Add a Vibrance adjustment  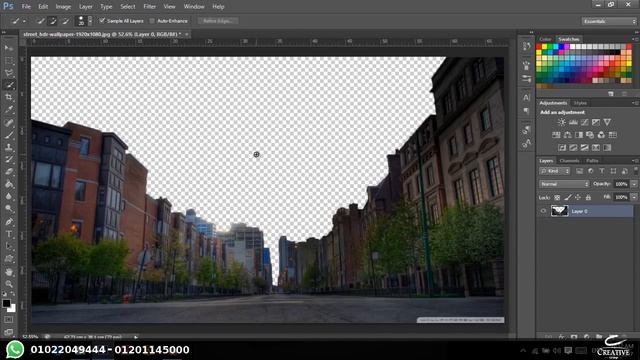click(x=607, y=122)
